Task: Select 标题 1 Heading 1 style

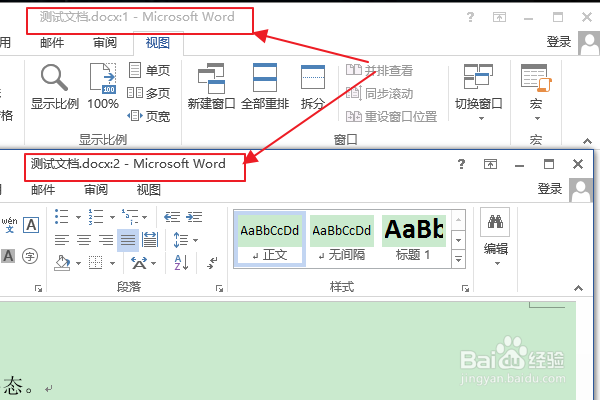Action: (414, 238)
